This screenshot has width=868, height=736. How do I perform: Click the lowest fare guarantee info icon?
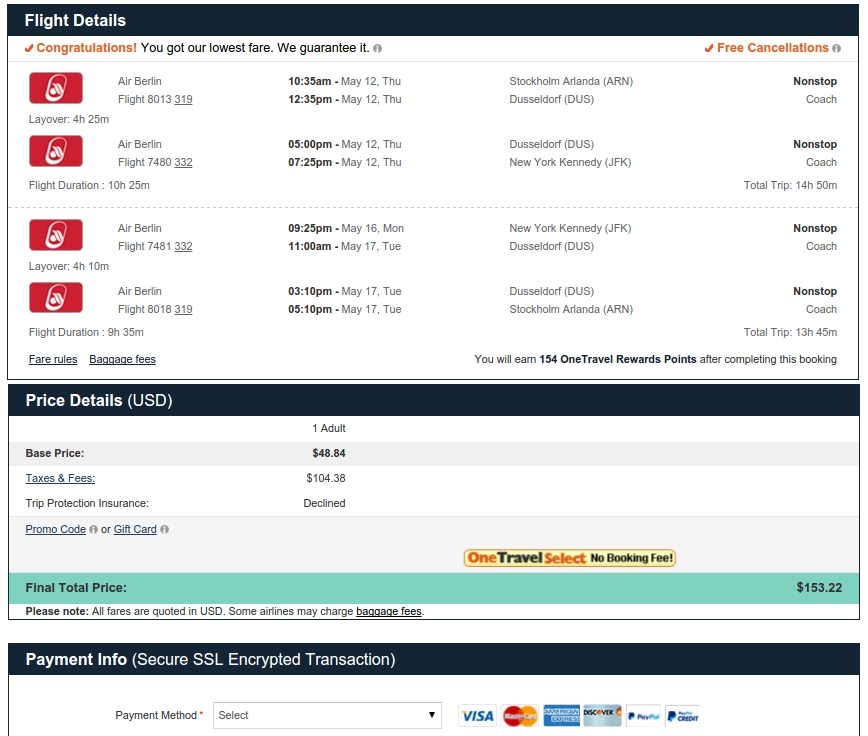coord(378,49)
